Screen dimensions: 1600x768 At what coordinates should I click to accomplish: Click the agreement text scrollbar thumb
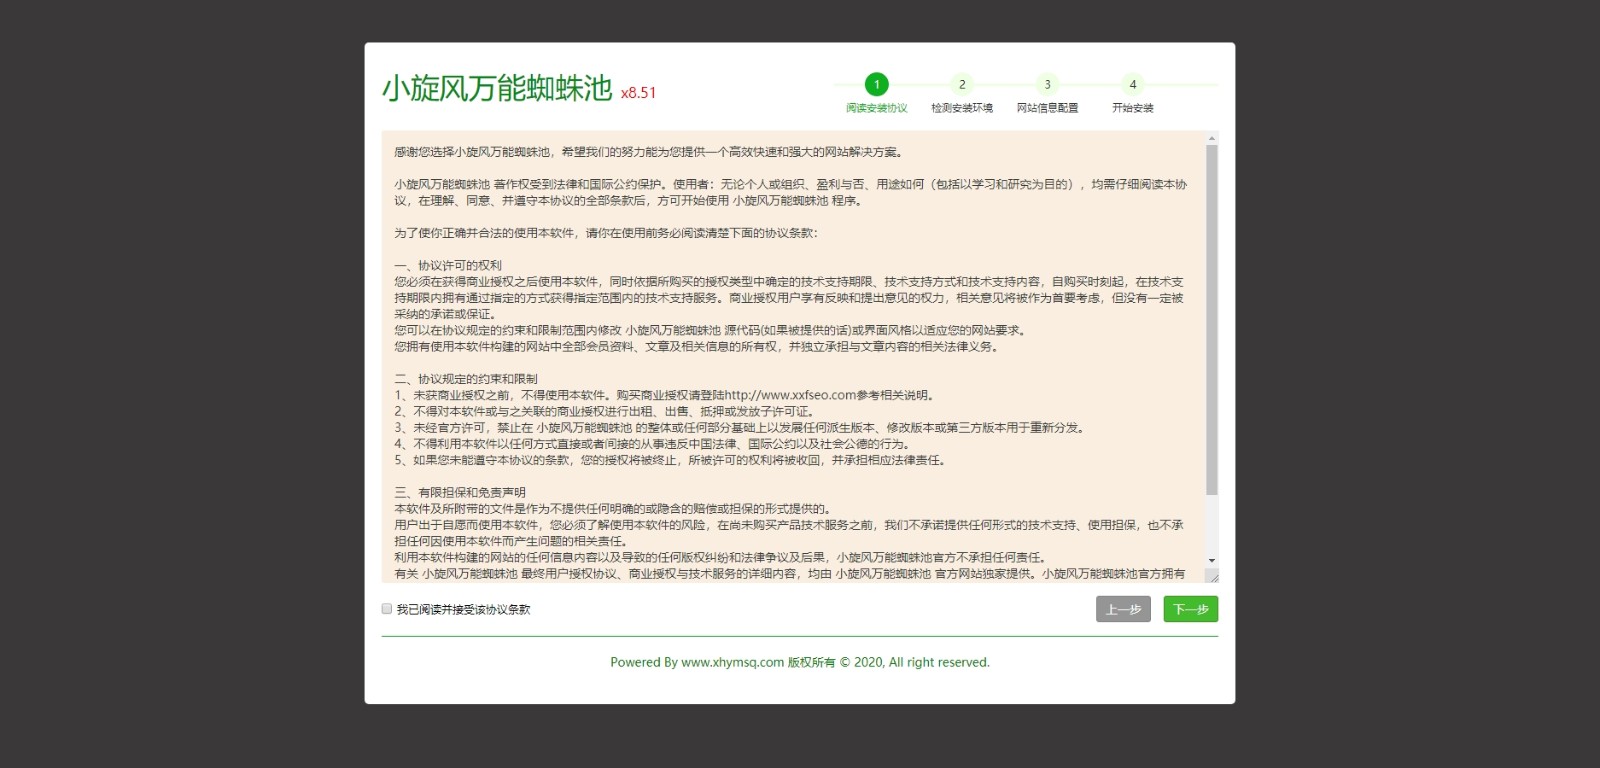point(1212,320)
